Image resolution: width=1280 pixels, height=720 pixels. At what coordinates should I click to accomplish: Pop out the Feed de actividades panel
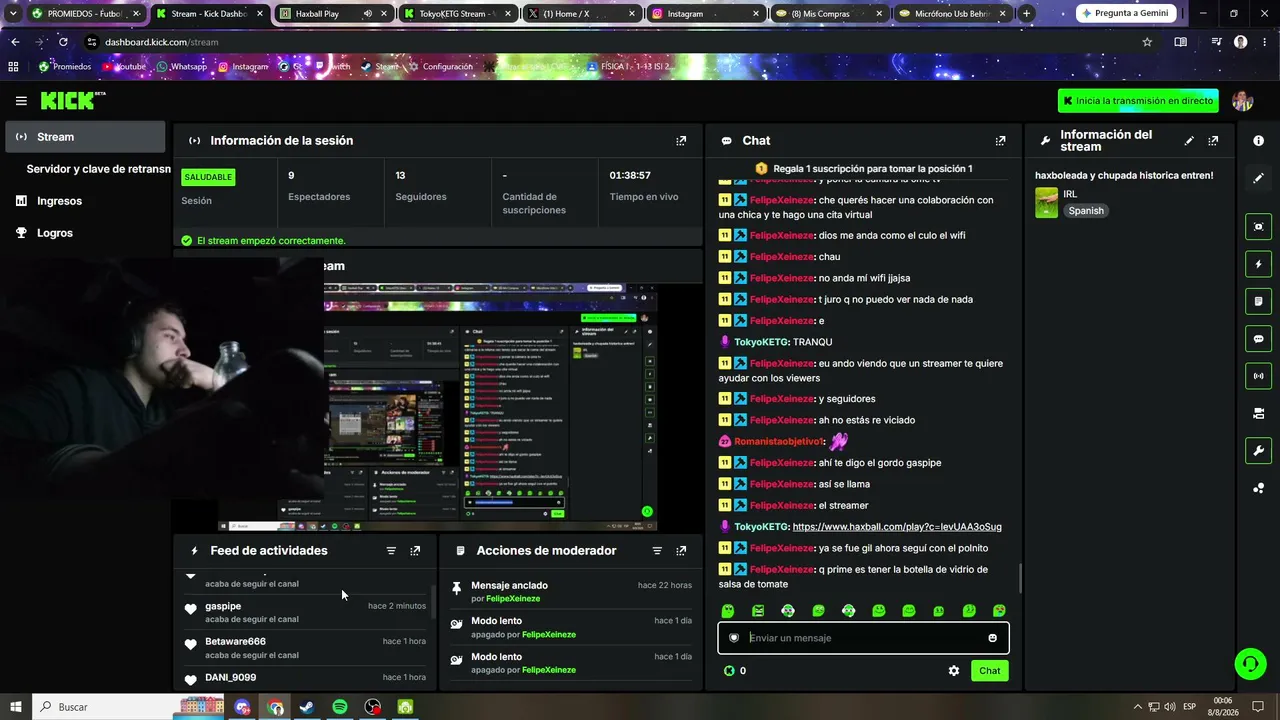(x=415, y=551)
